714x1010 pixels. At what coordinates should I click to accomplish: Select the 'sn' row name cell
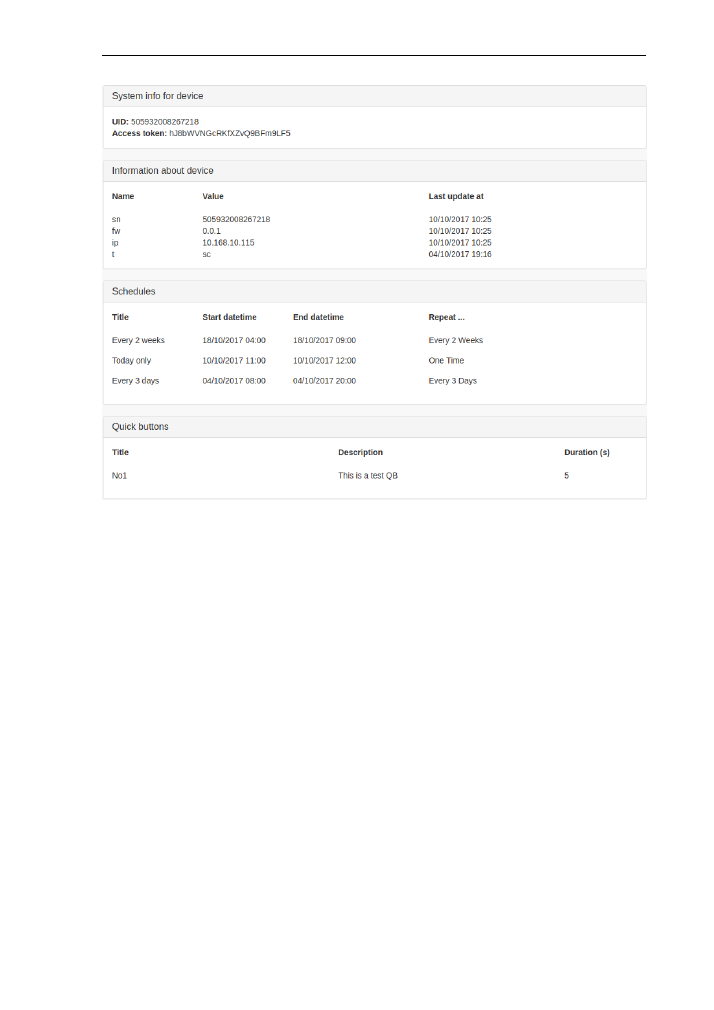point(116,218)
